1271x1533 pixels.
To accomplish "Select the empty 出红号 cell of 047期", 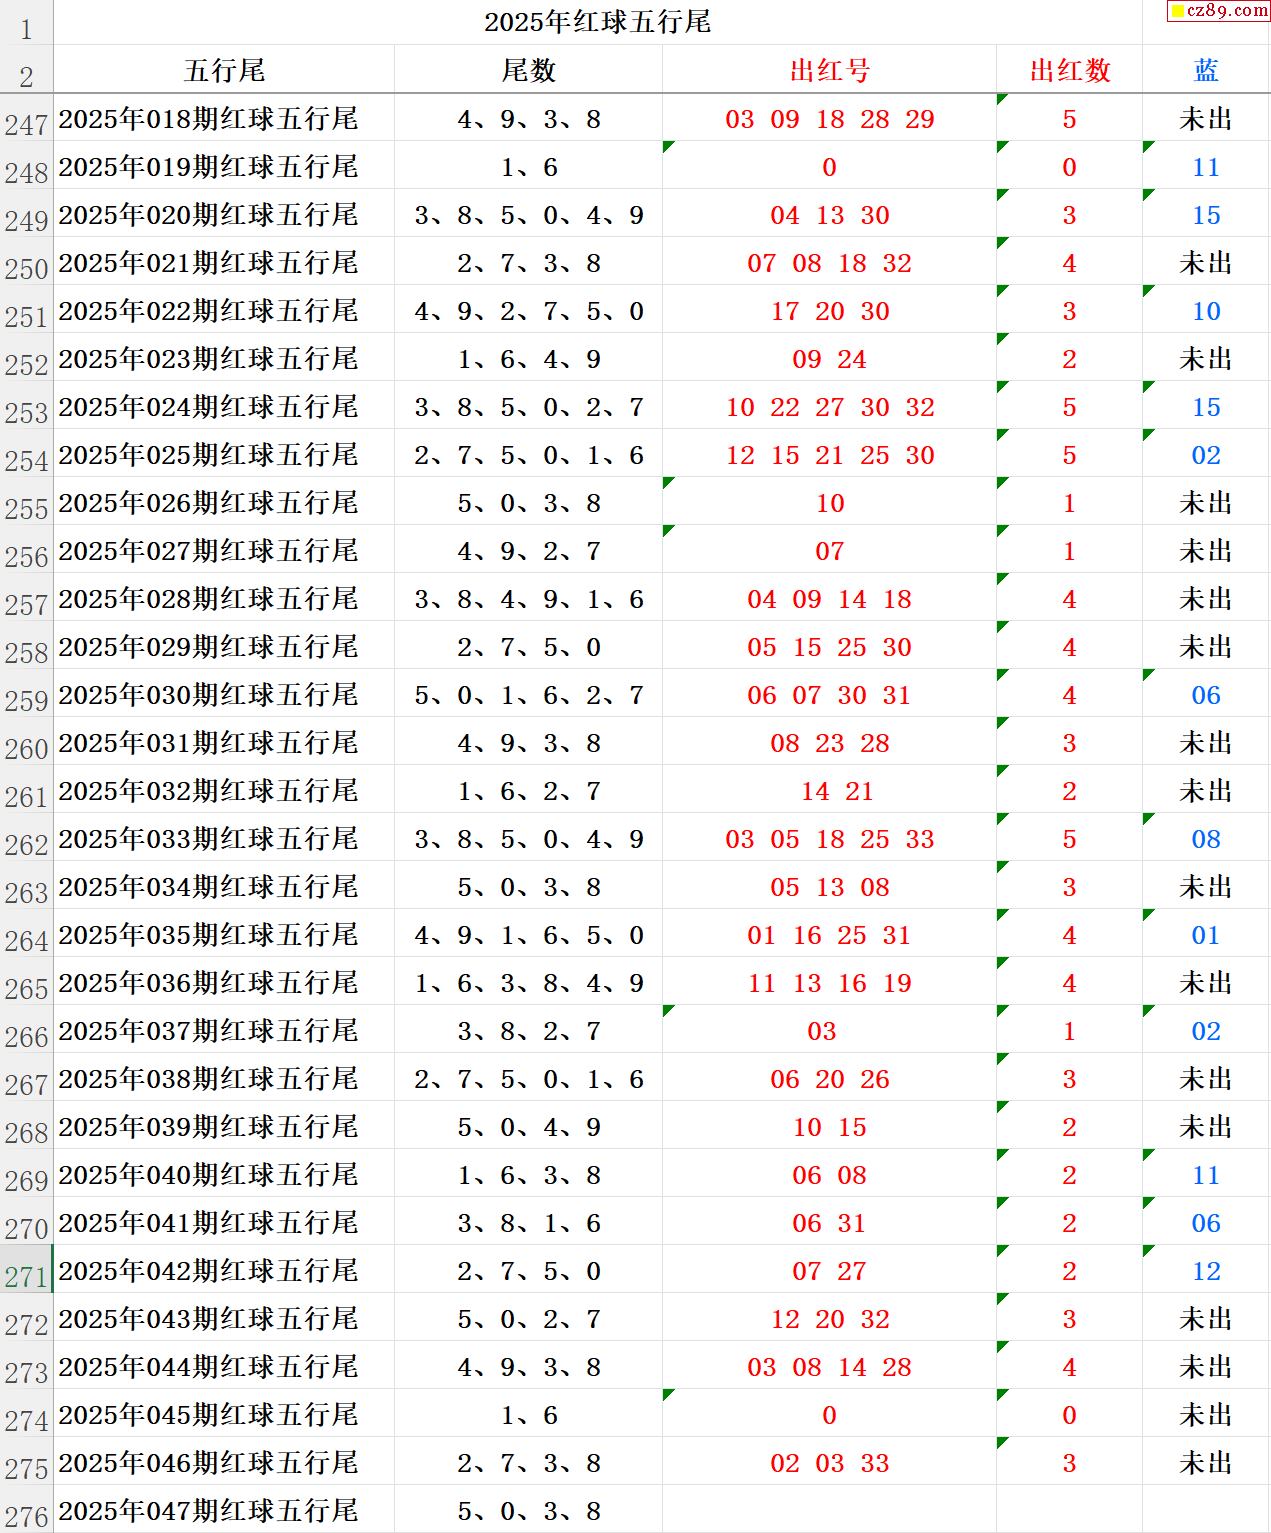I will [x=829, y=1510].
